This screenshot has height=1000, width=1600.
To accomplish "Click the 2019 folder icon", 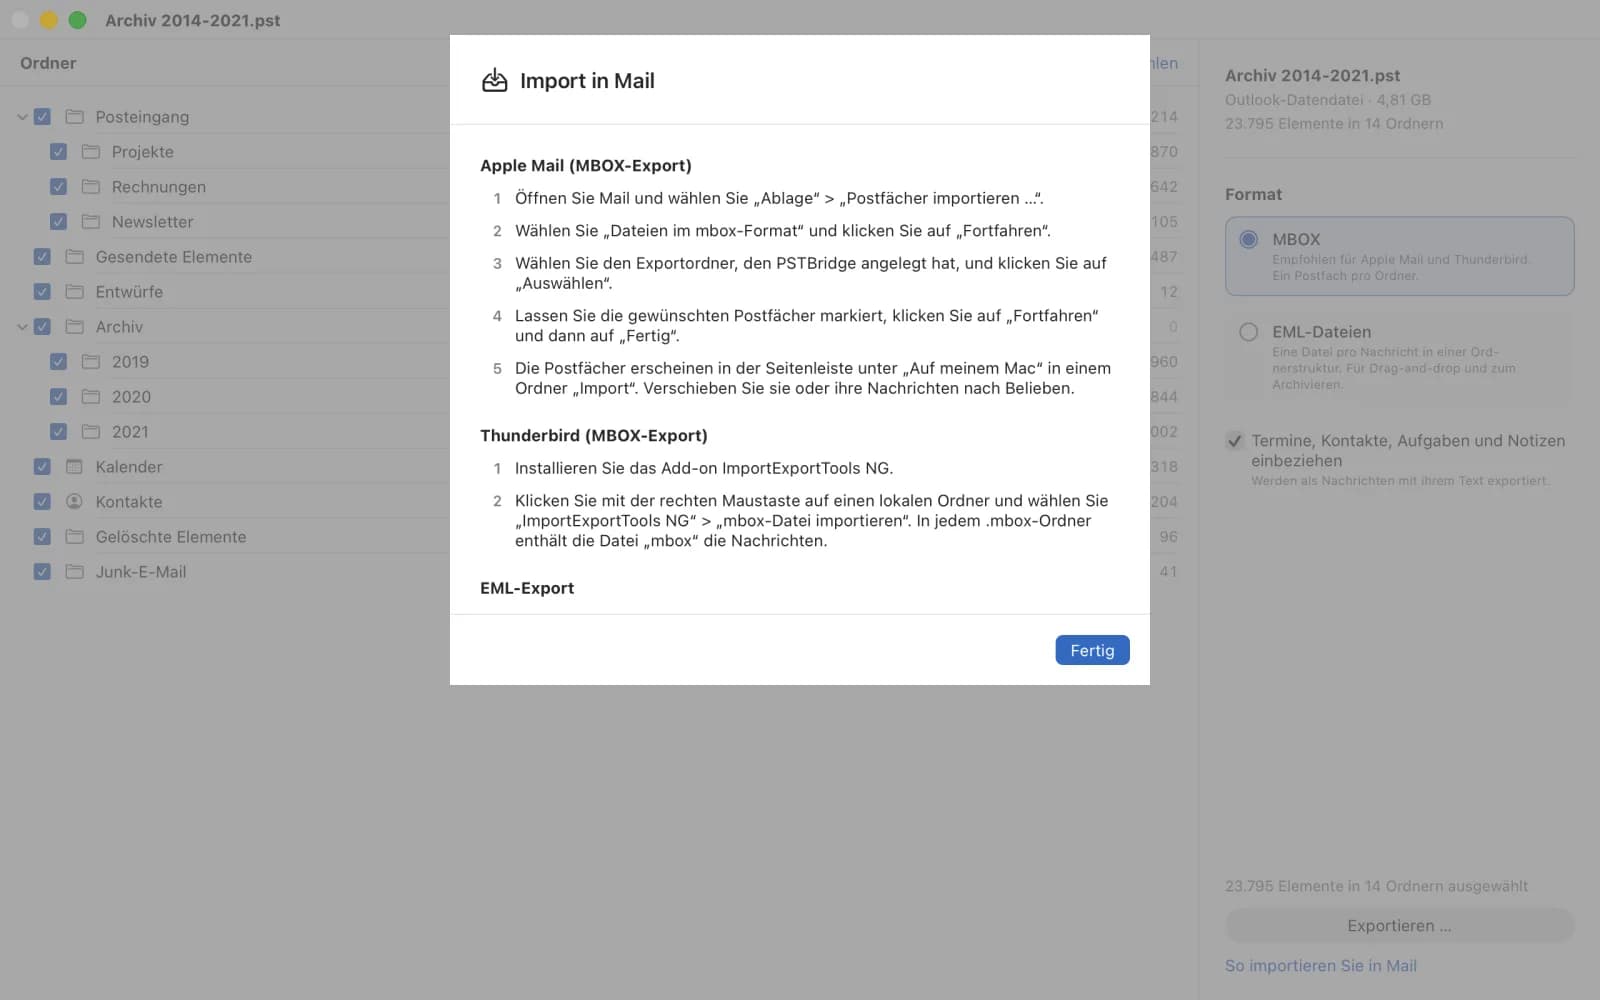I will pyautogui.click(x=91, y=362).
